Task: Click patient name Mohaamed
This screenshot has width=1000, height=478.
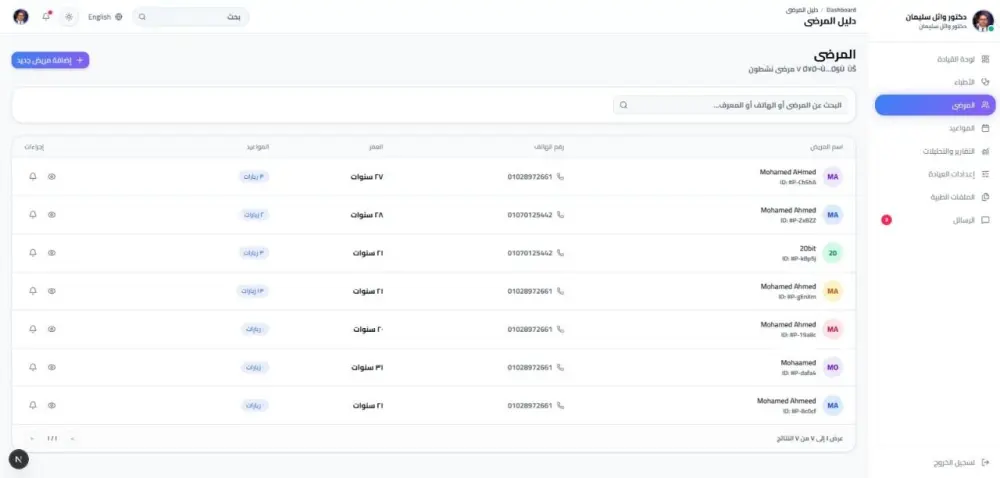Action: tap(797, 363)
